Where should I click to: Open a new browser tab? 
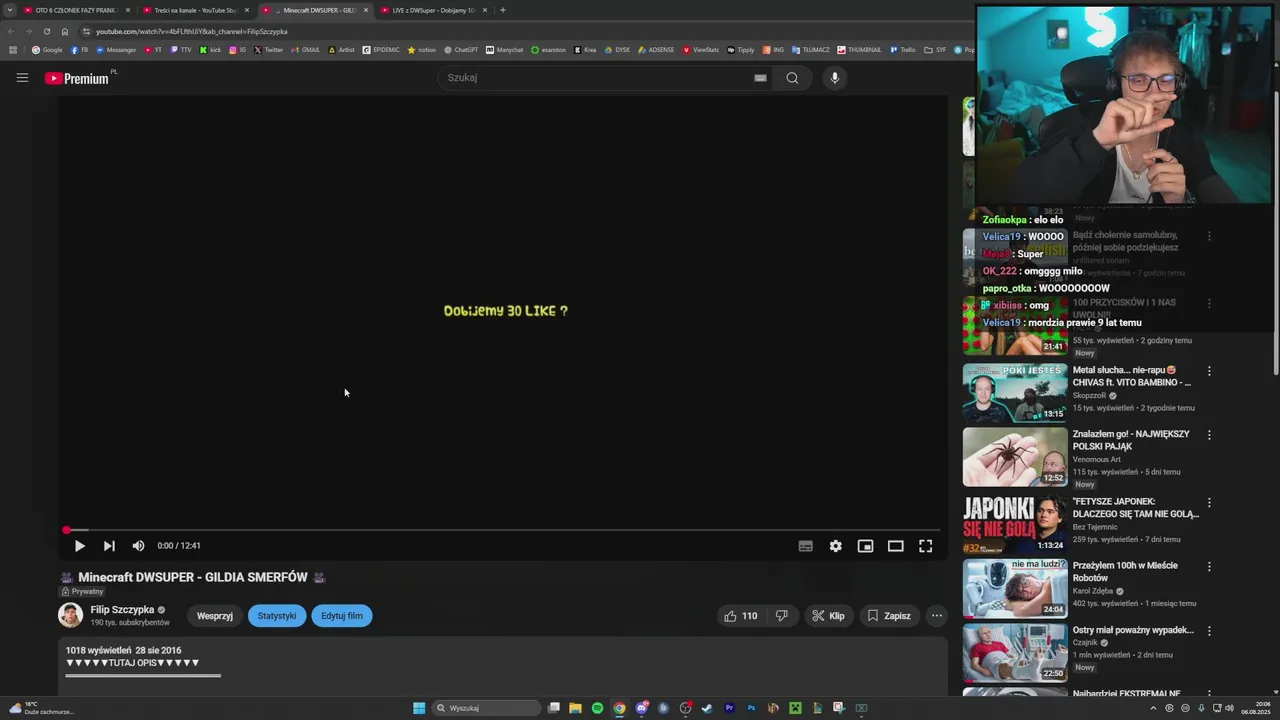pyautogui.click(x=503, y=10)
